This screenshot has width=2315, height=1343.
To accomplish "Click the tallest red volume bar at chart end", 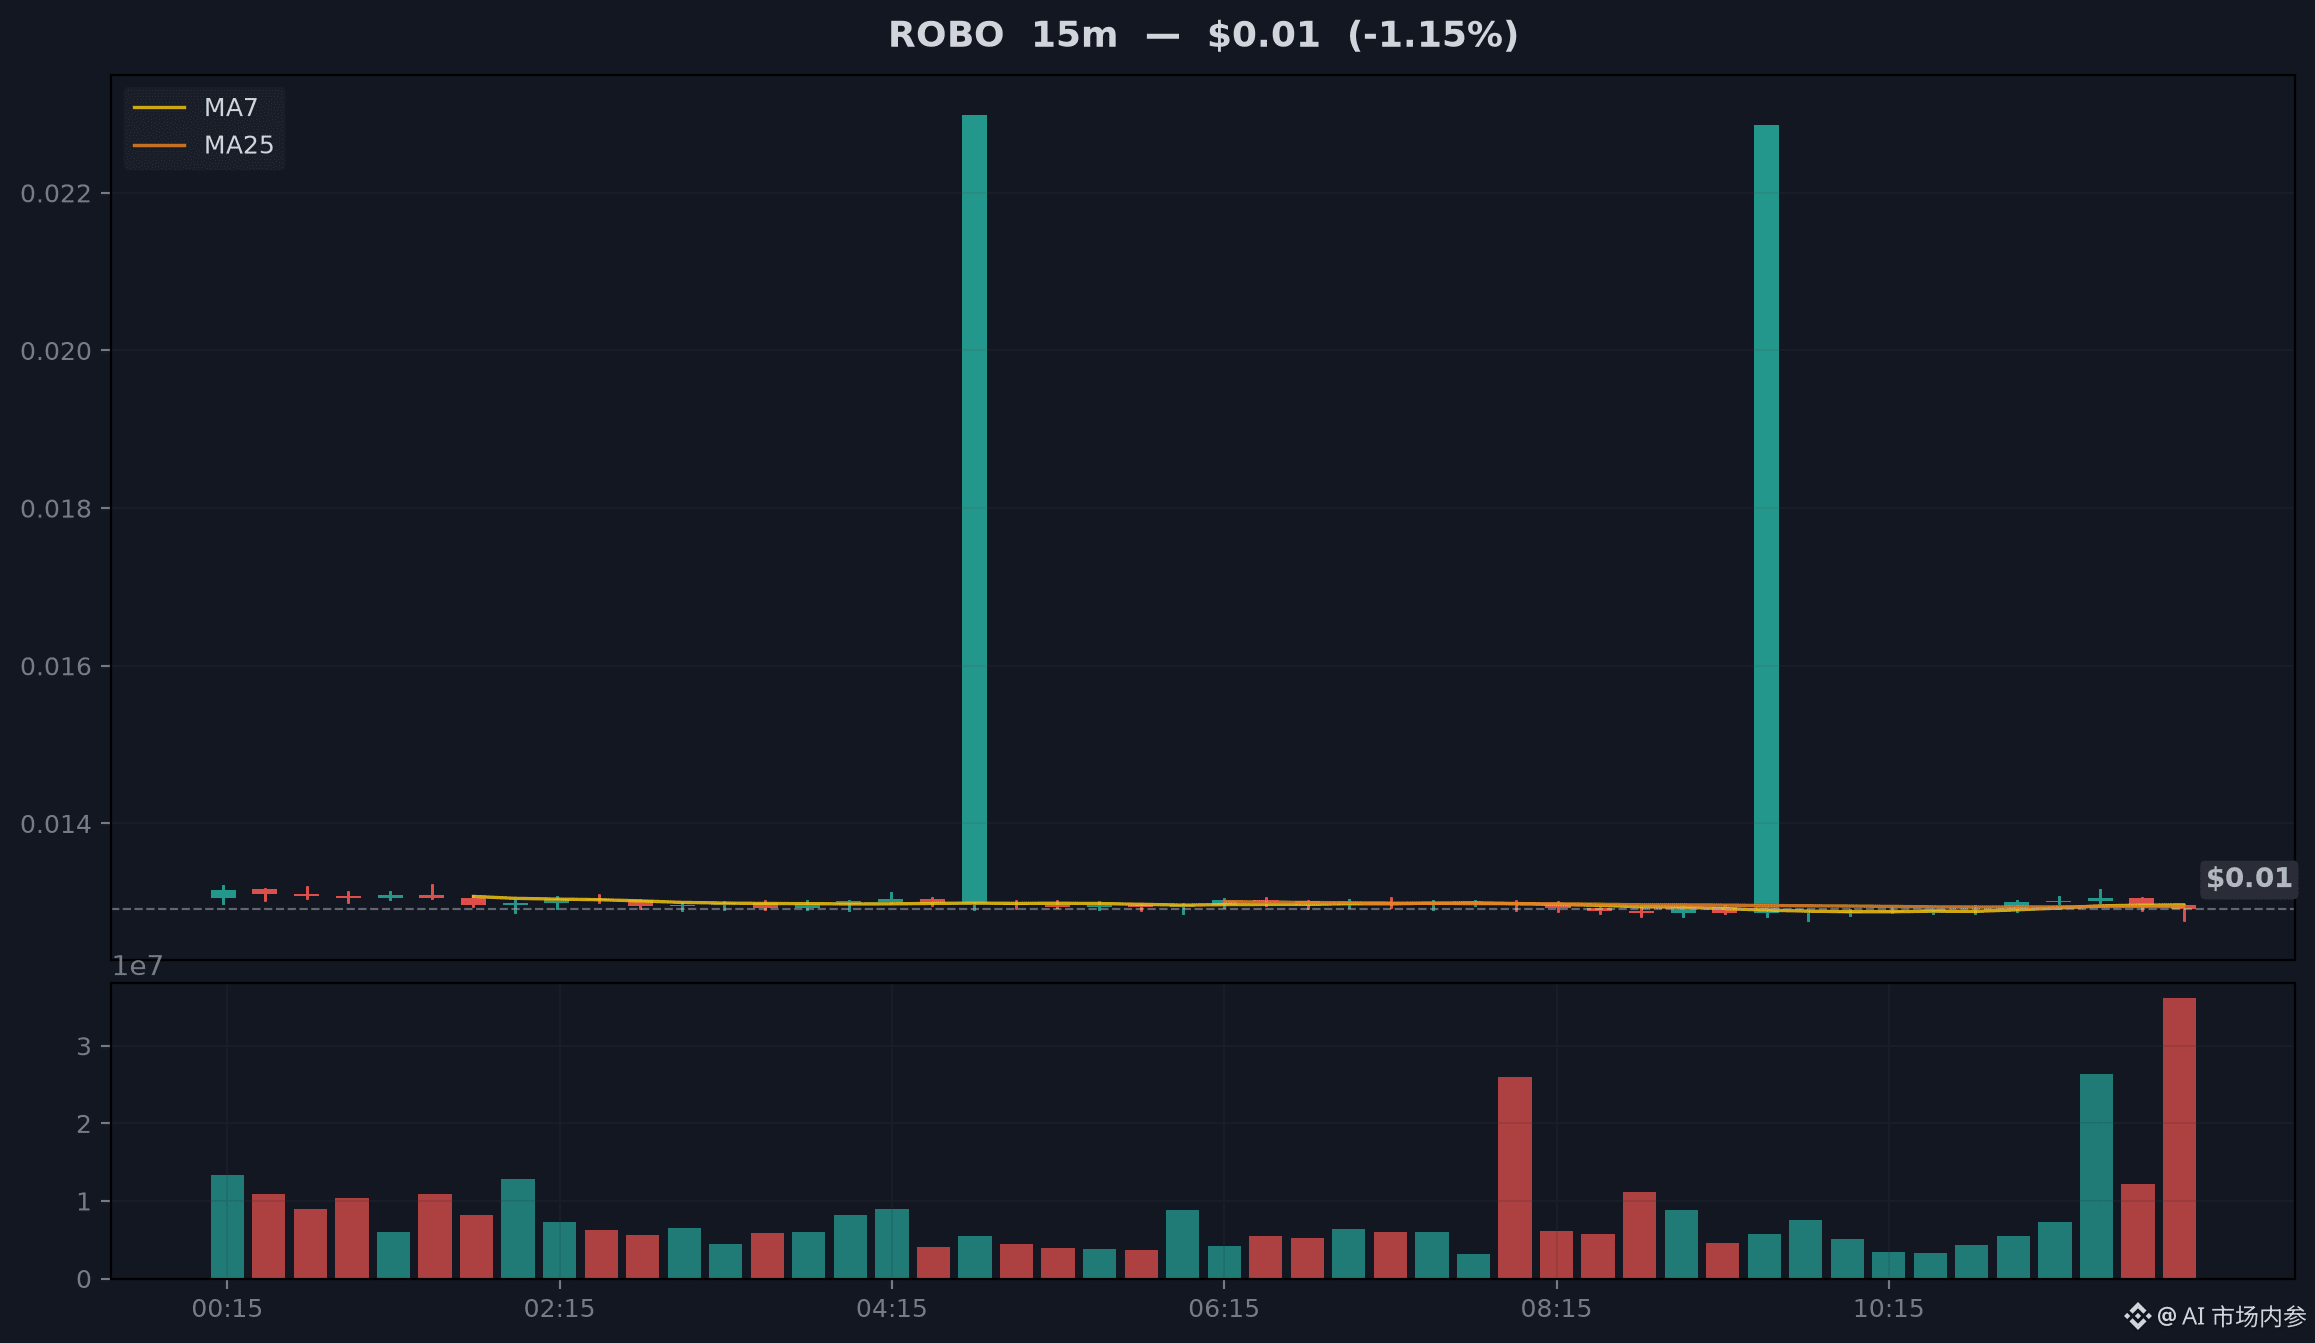I will point(2180,1138).
